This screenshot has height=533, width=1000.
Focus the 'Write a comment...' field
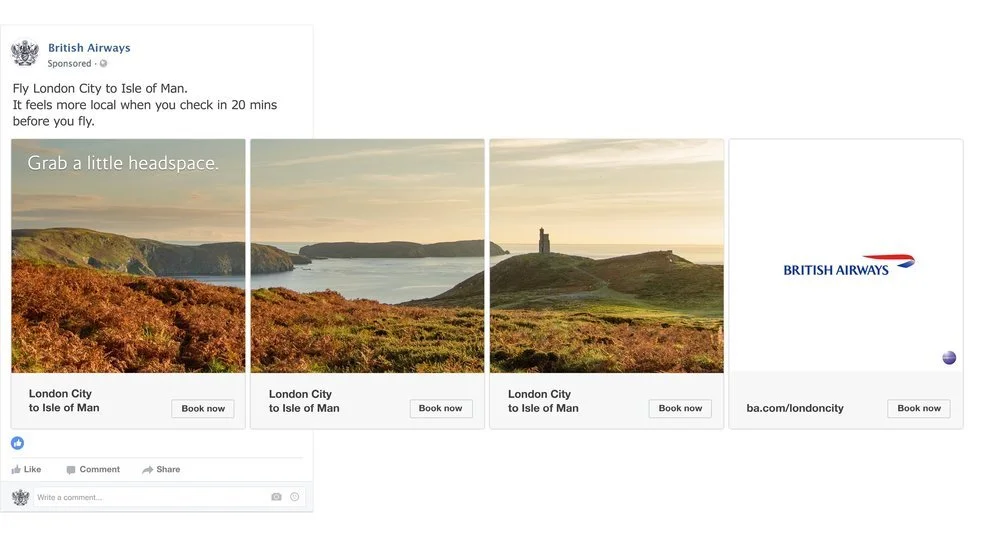pyautogui.click(x=169, y=497)
